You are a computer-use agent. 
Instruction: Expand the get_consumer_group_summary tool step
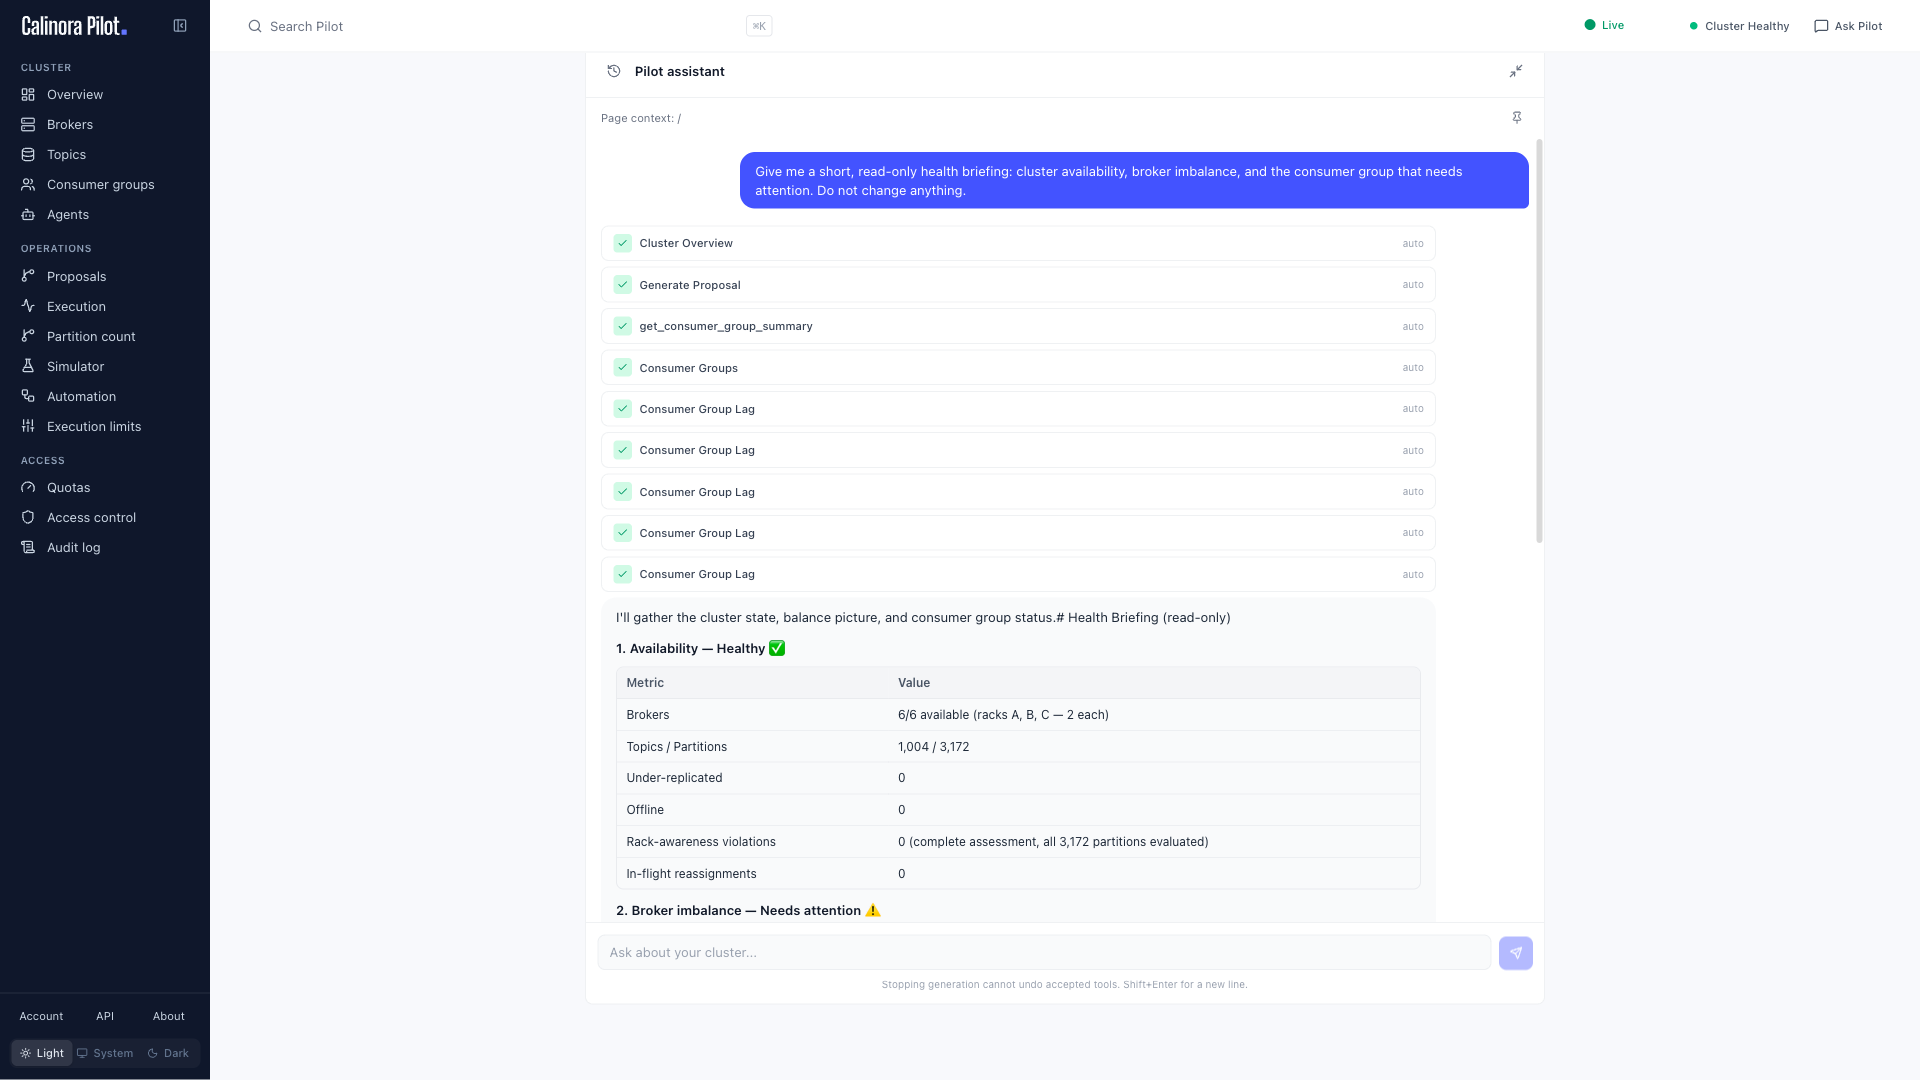point(1018,326)
